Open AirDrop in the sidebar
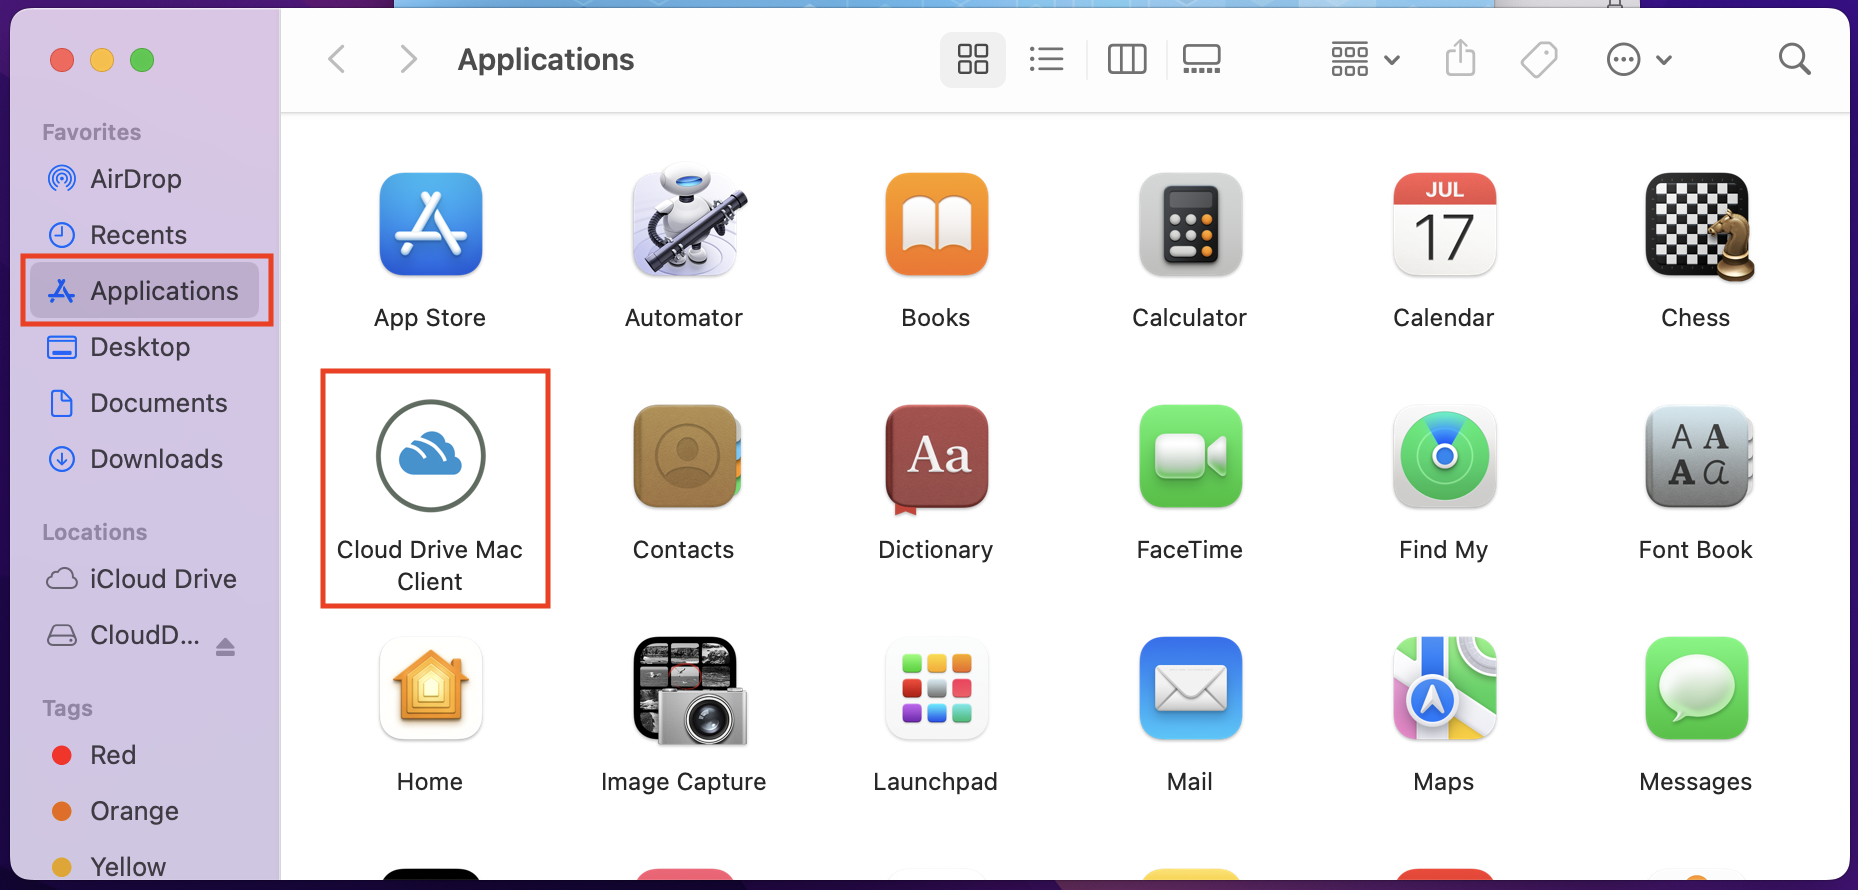The image size is (1858, 890). pos(145,179)
